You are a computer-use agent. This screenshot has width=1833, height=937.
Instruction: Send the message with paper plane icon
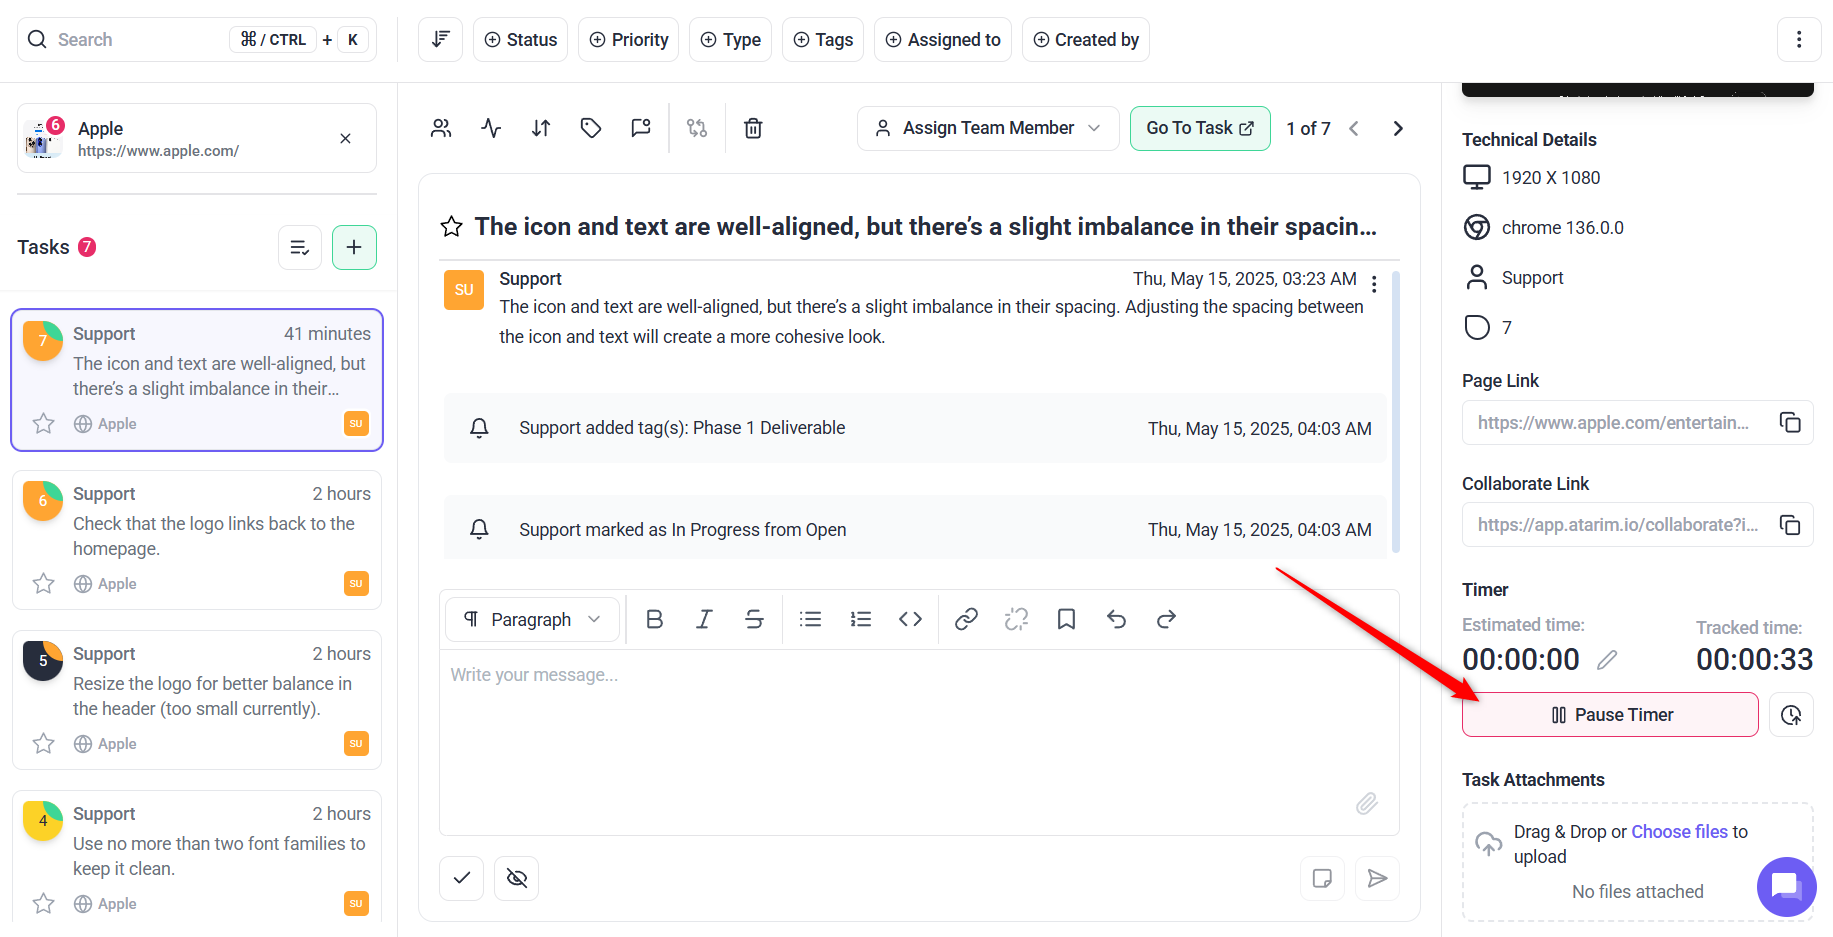pyautogui.click(x=1377, y=878)
